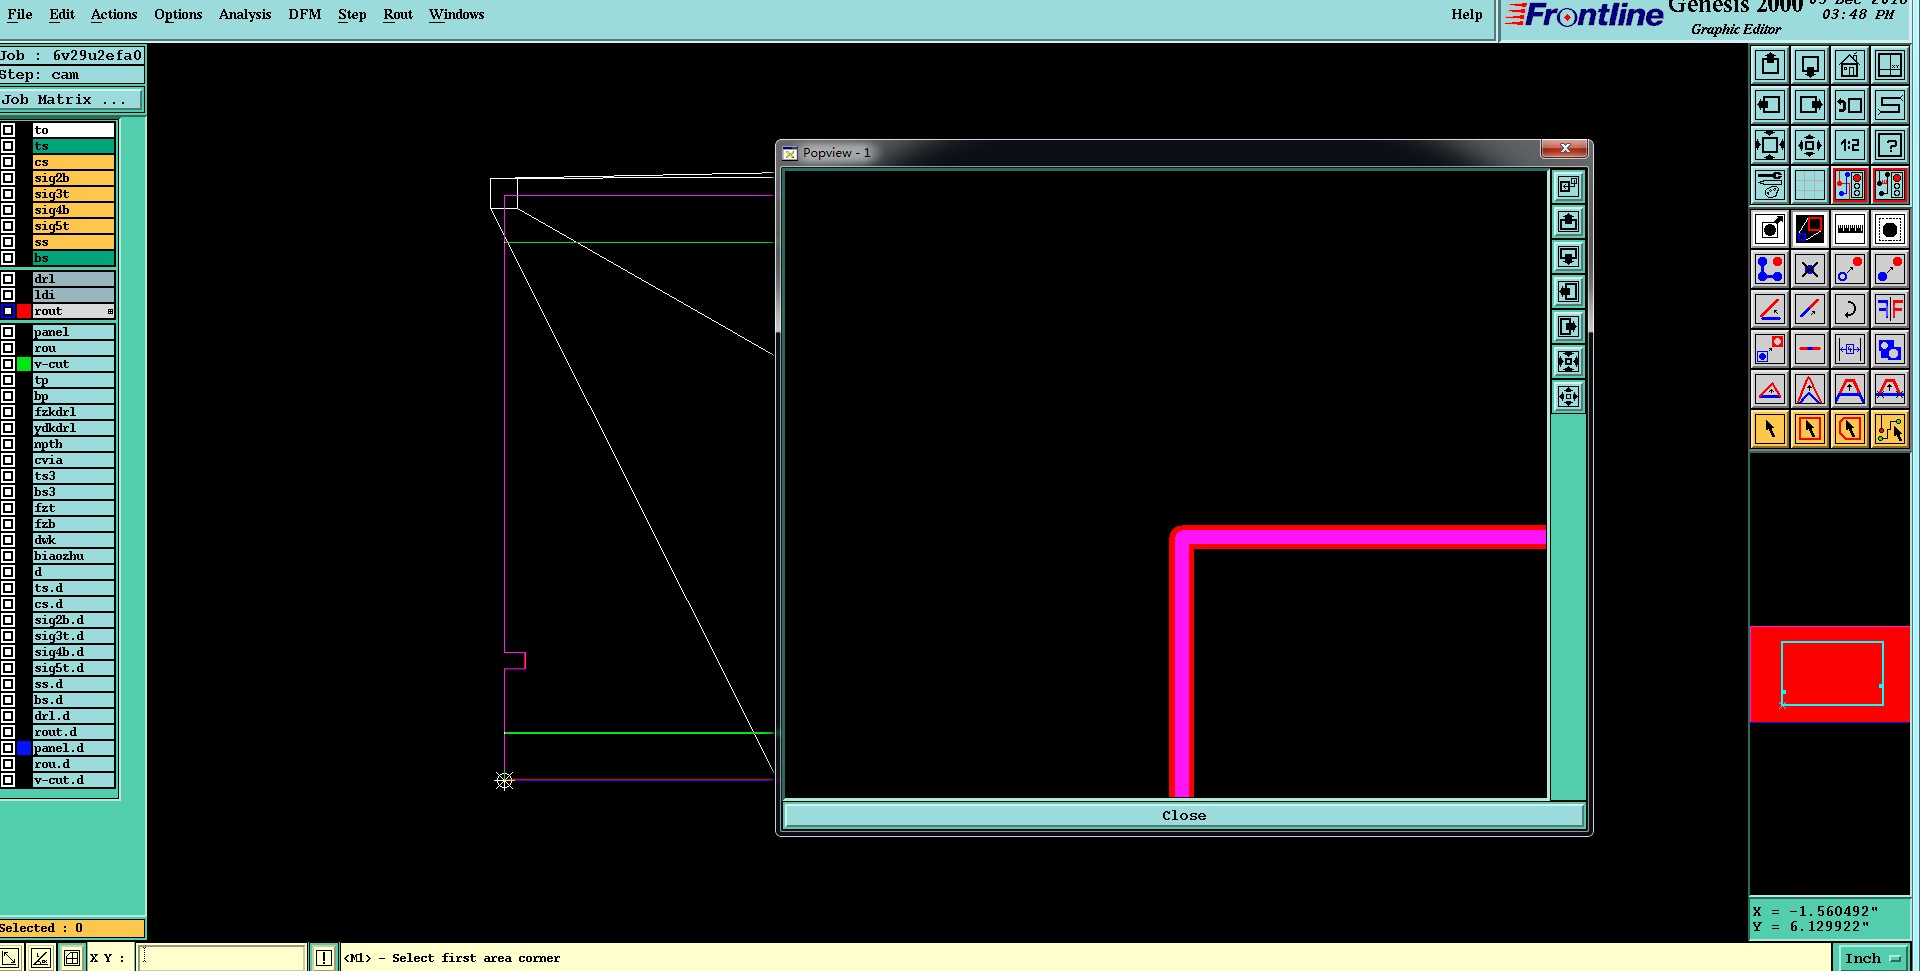This screenshot has width=1920, height=971.
Task: Click the snap-to-center blue X icon
Action: (1810, 269)
